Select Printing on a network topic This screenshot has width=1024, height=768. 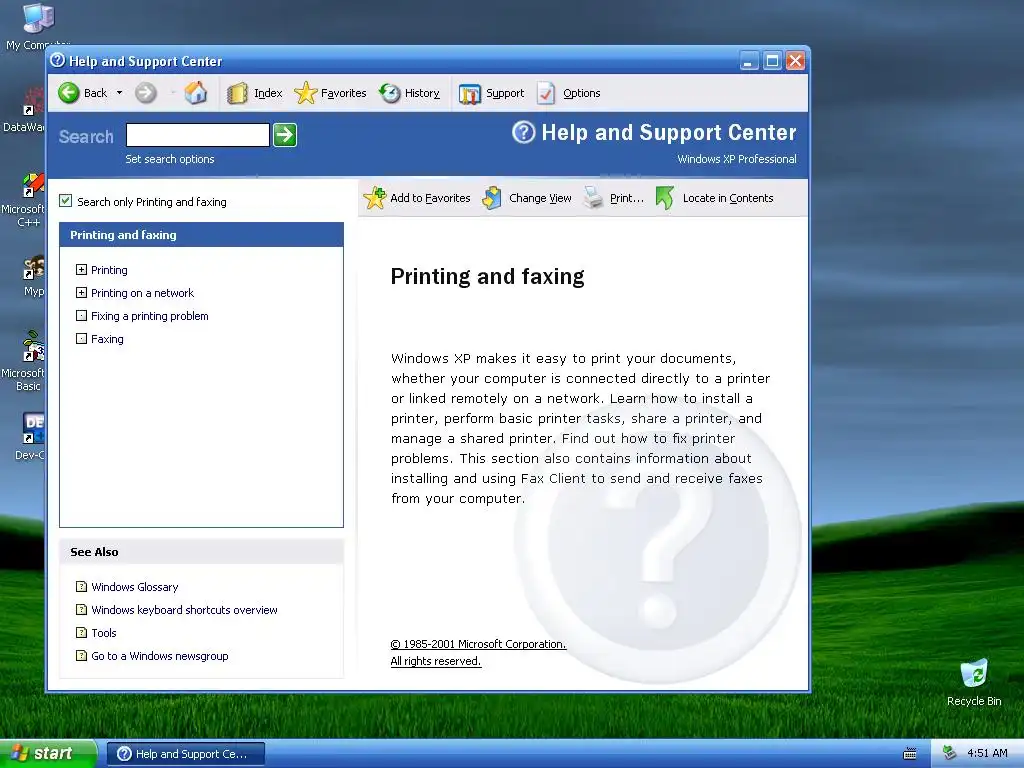(142, 293)
